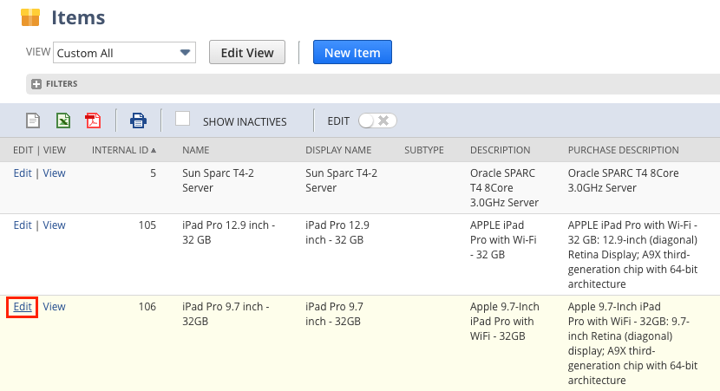Viewport: 720px width, 391px height.
Task: Click the Edit View button
Action: pos(247,52)
